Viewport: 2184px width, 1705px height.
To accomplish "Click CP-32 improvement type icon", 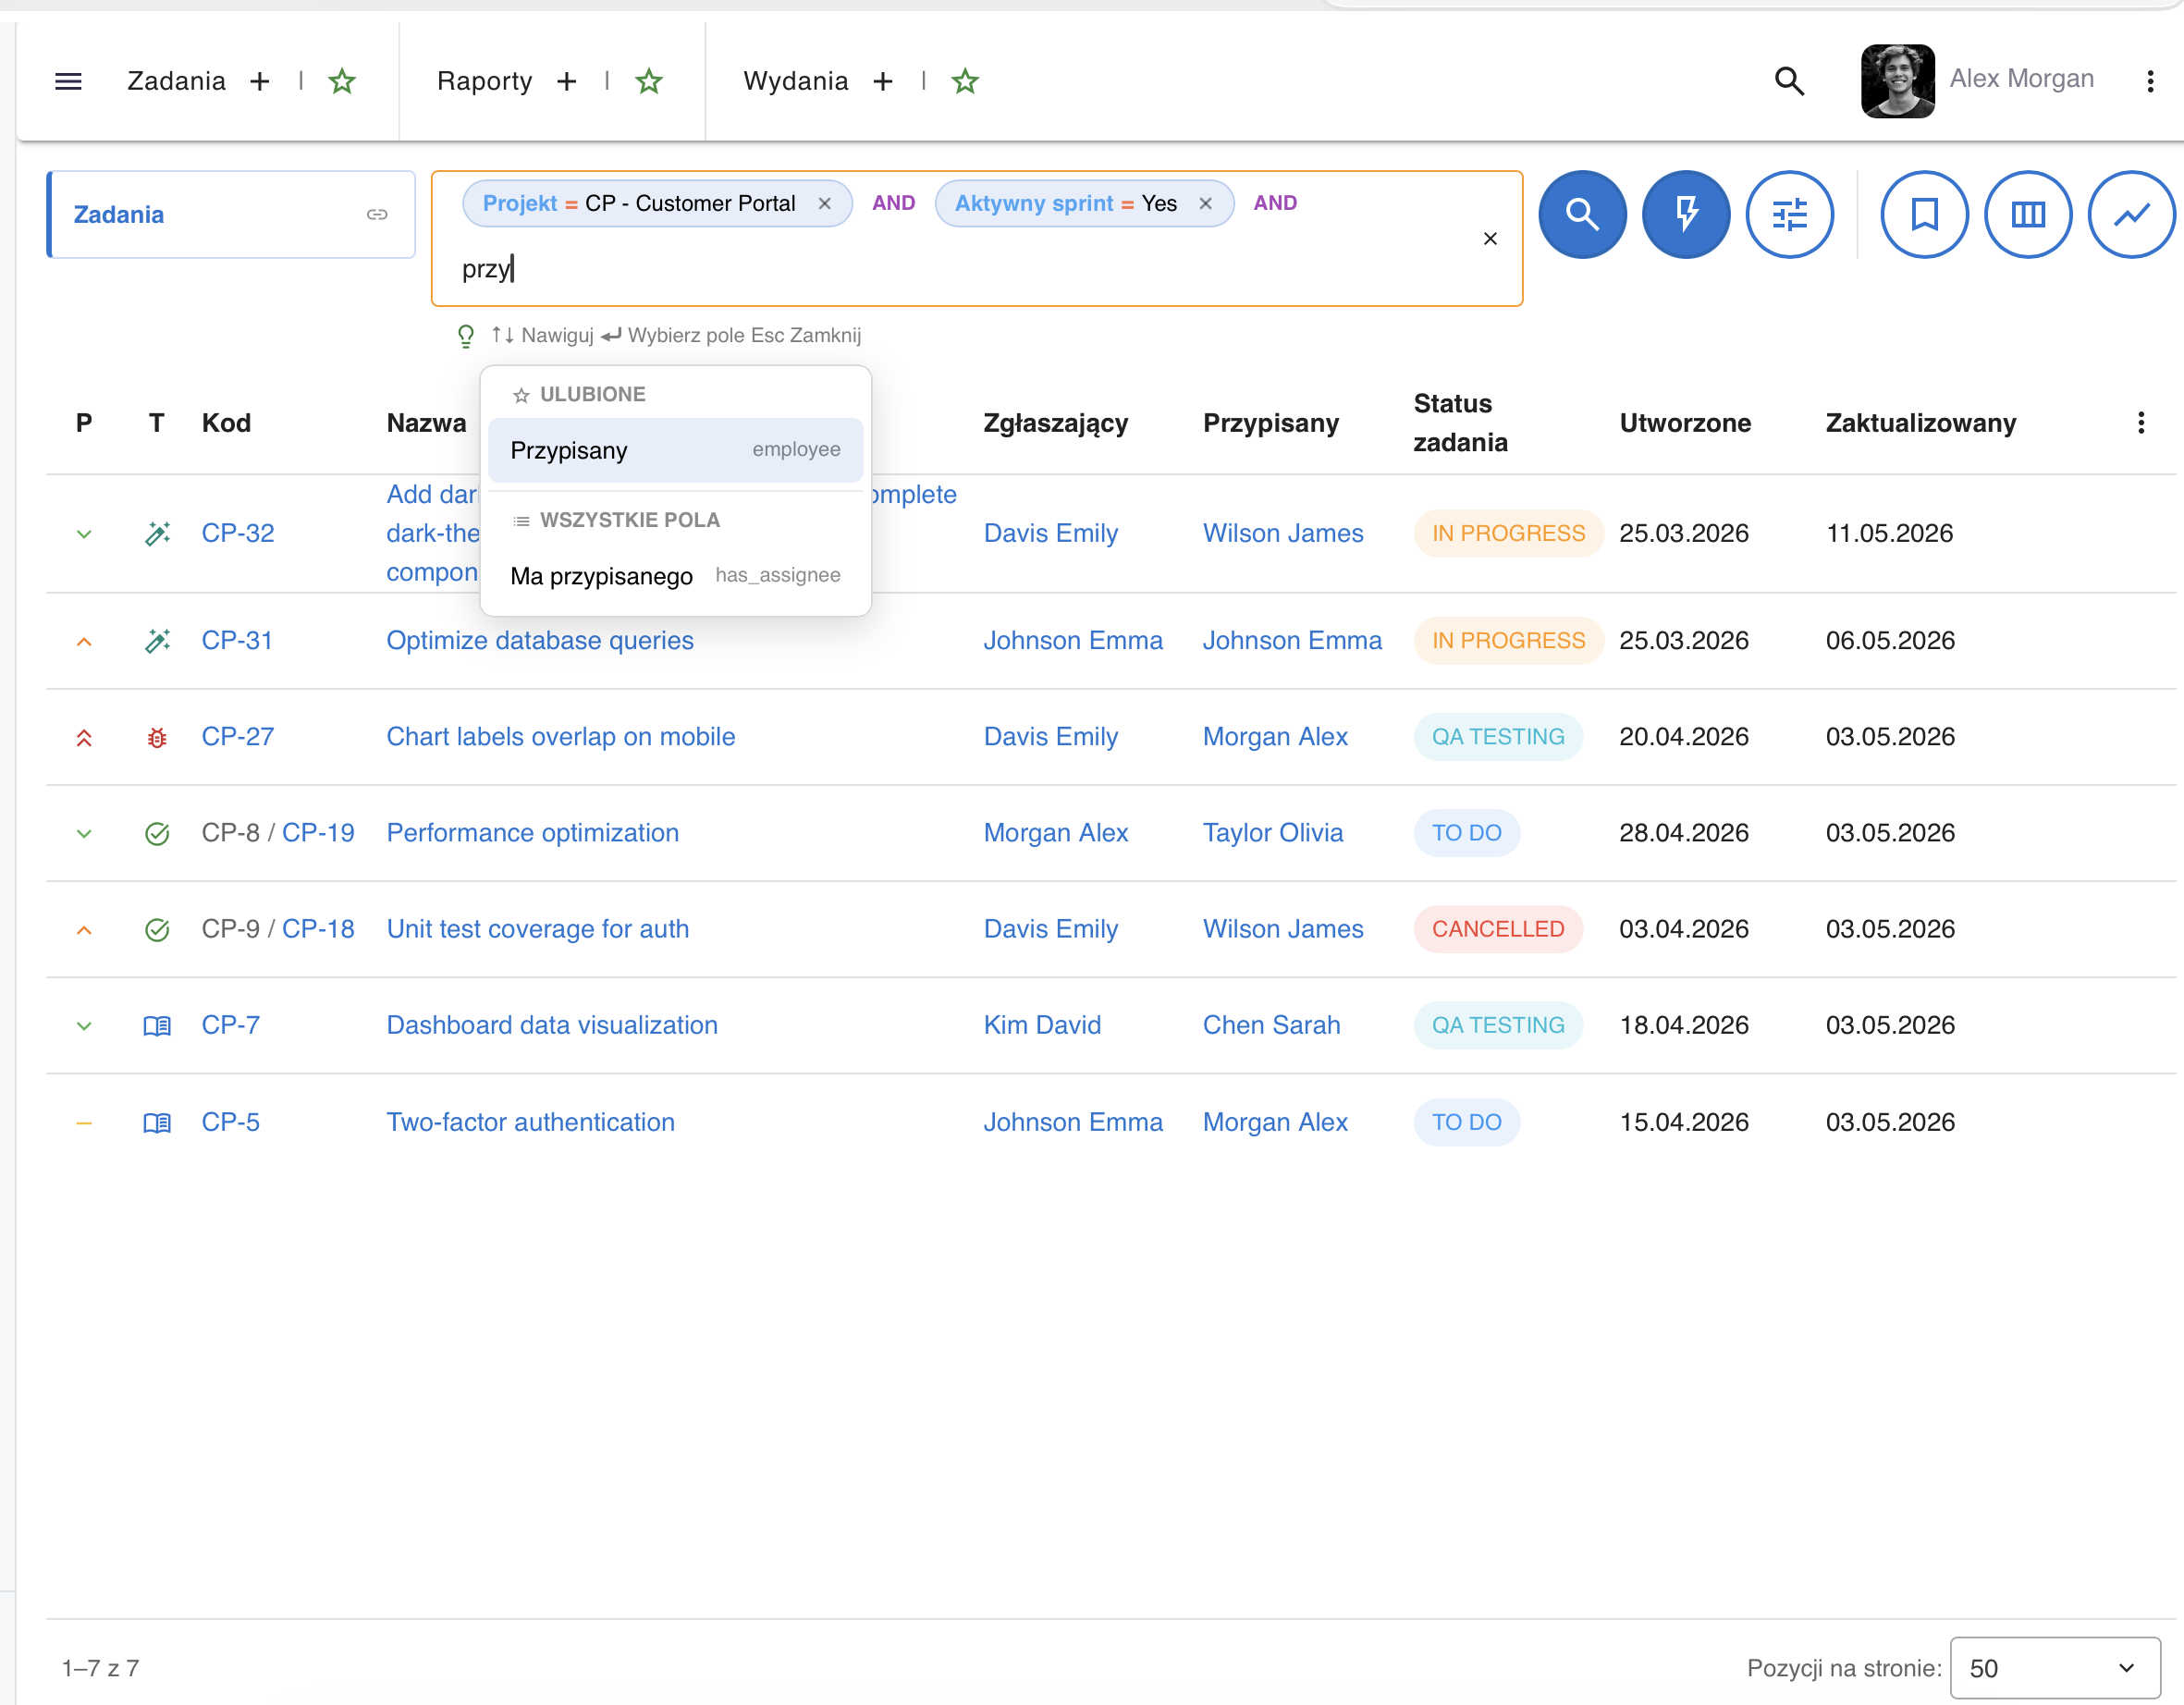I will point(157,533).
